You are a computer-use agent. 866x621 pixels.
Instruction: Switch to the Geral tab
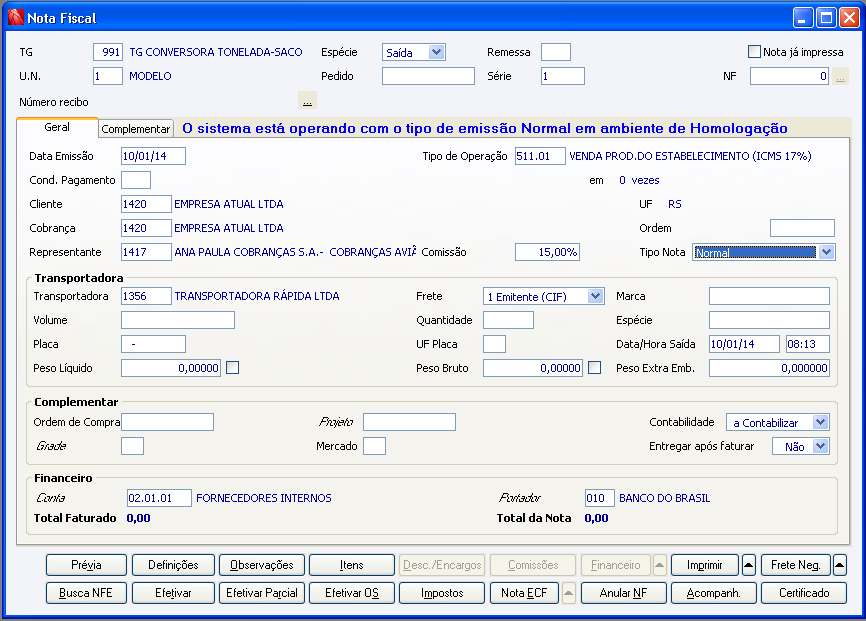(x=57, y=127)
